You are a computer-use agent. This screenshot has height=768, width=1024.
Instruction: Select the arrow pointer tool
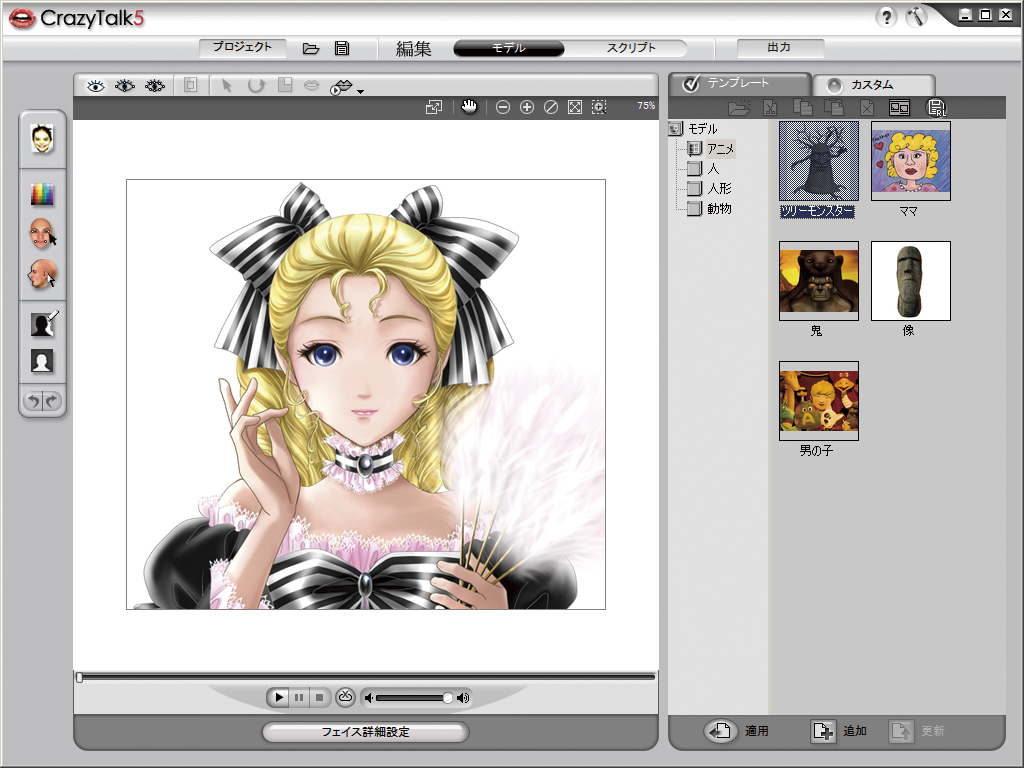click(227, 86)
